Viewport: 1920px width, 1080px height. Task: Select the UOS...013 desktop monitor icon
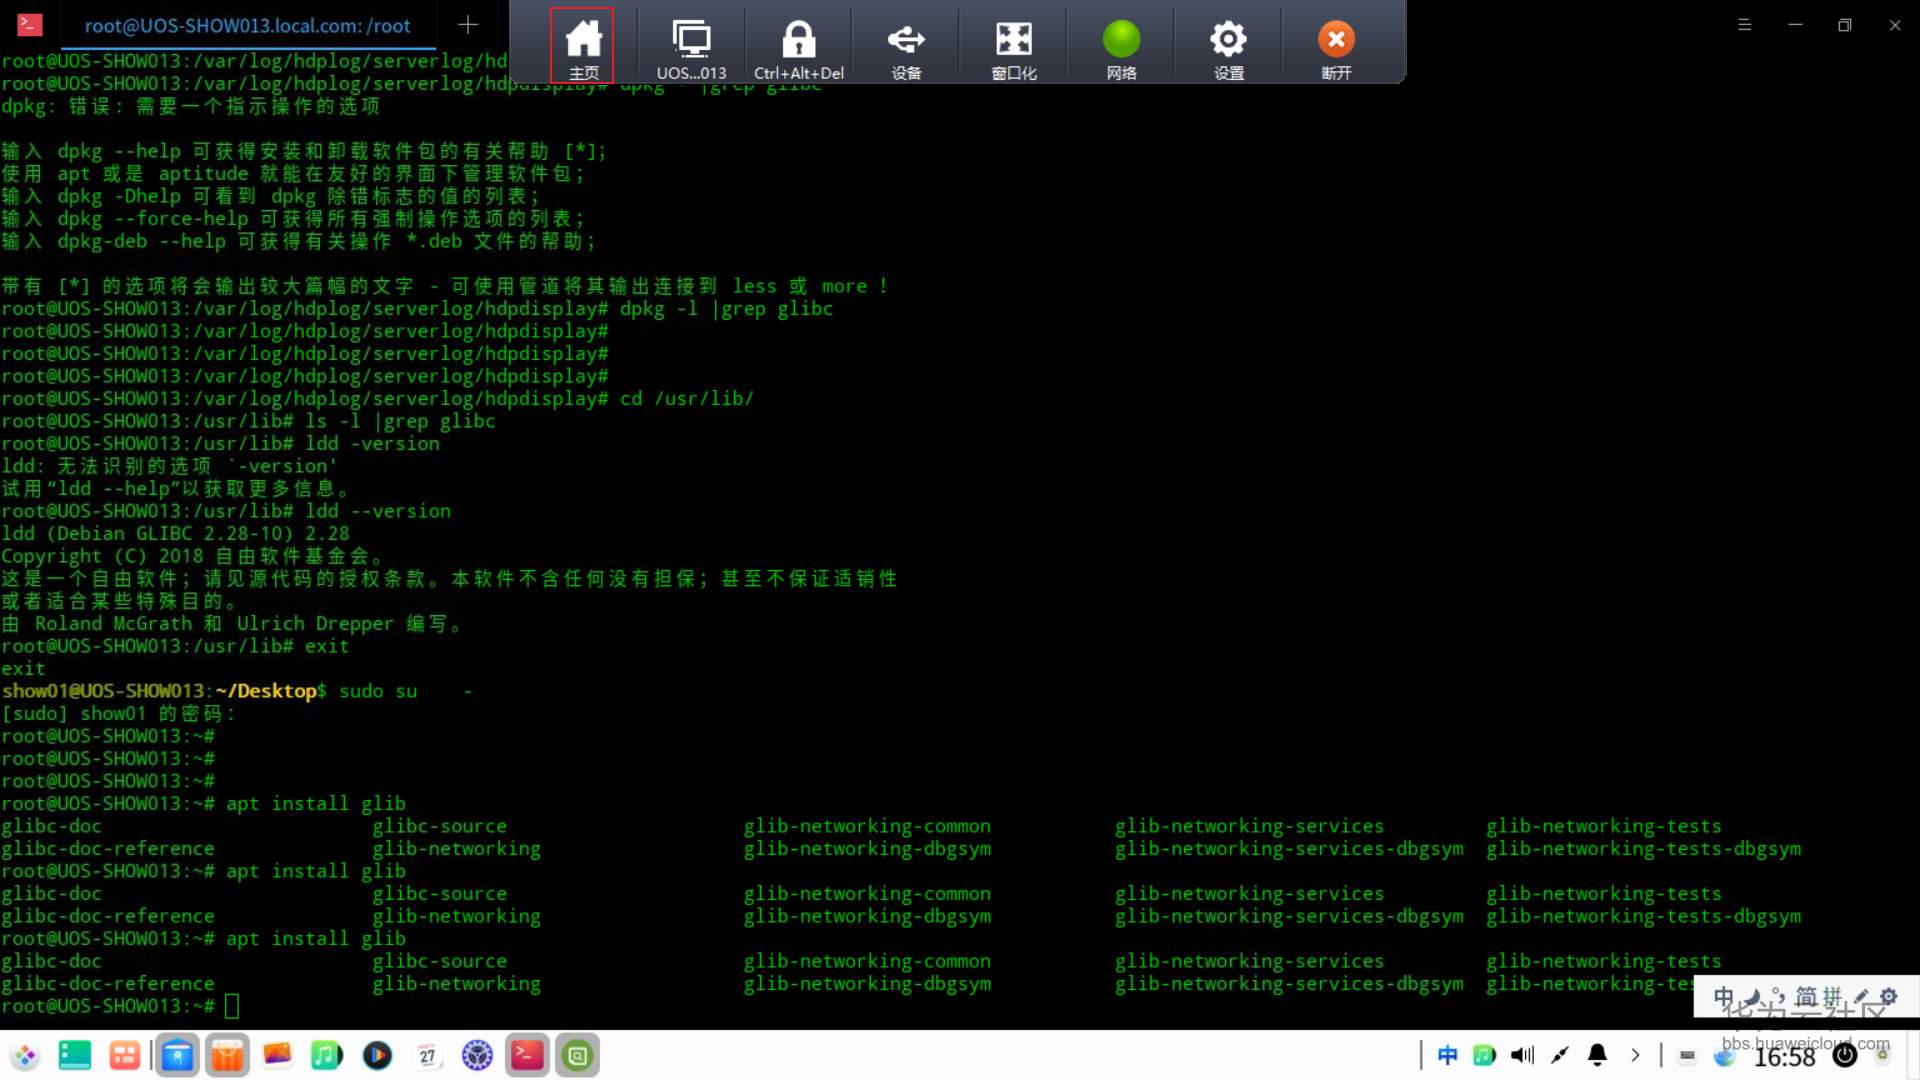pos(691,45)
